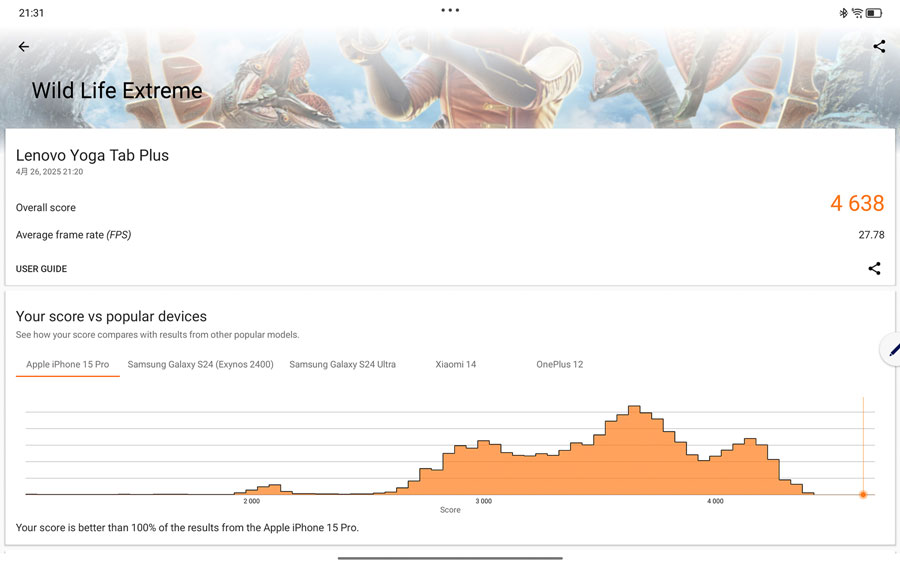Tap the 'Your score is better than 100%' text
Screen dimensions: 900x563
(x=187, y=527)
